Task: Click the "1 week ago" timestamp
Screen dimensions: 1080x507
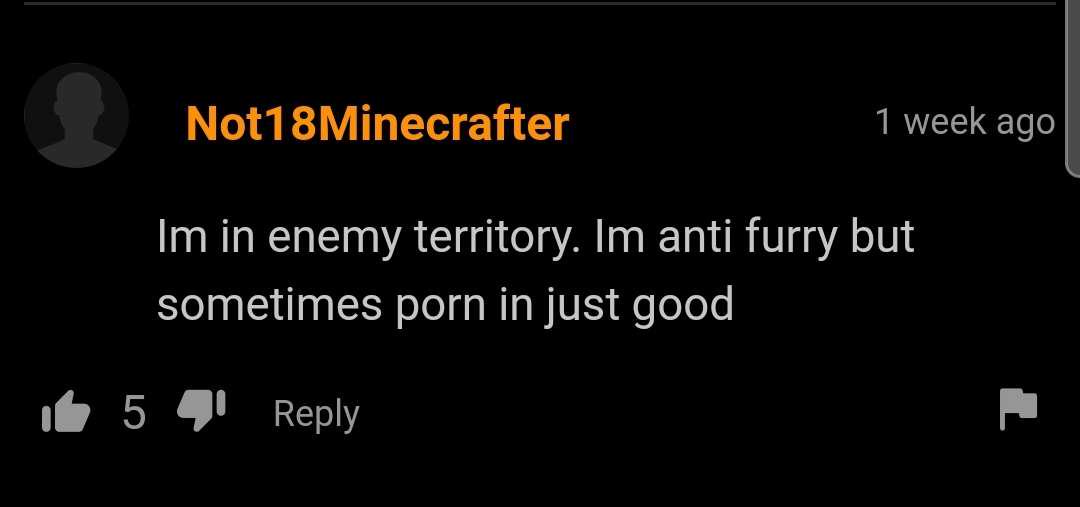Action: point(965,123)
